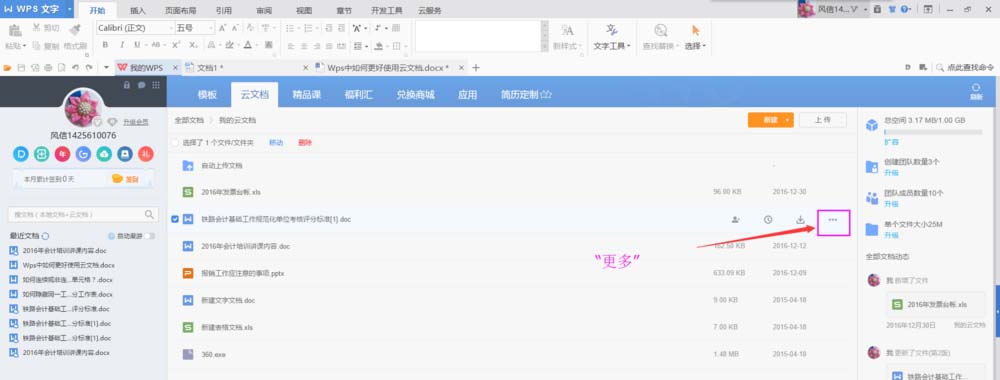Open the new tab plus button

click(475, 68)
